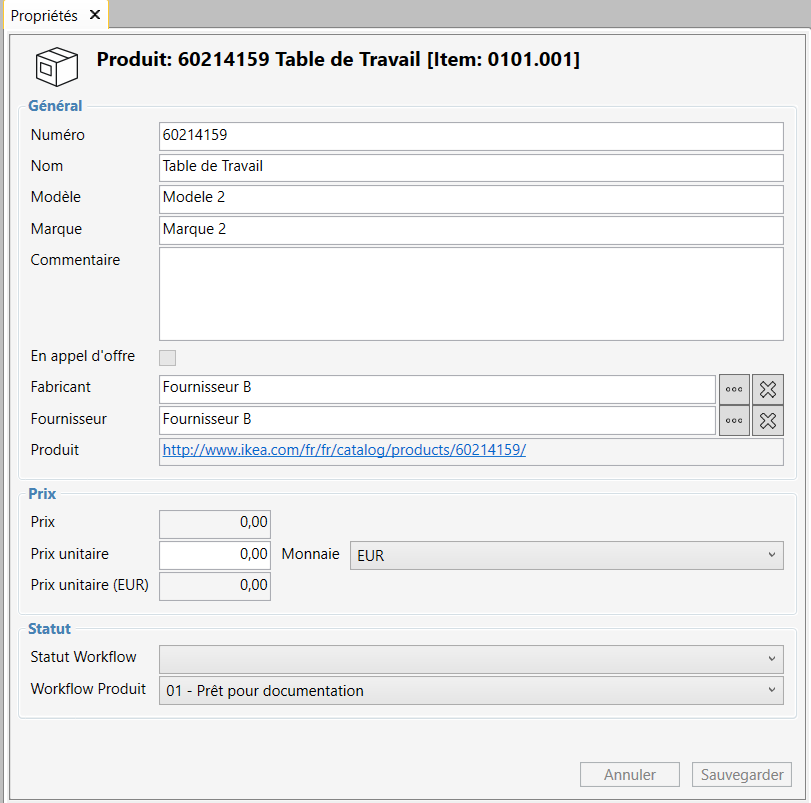Click the product box icon in header
This screenshot has width=811, height=803.
point(56,66)
